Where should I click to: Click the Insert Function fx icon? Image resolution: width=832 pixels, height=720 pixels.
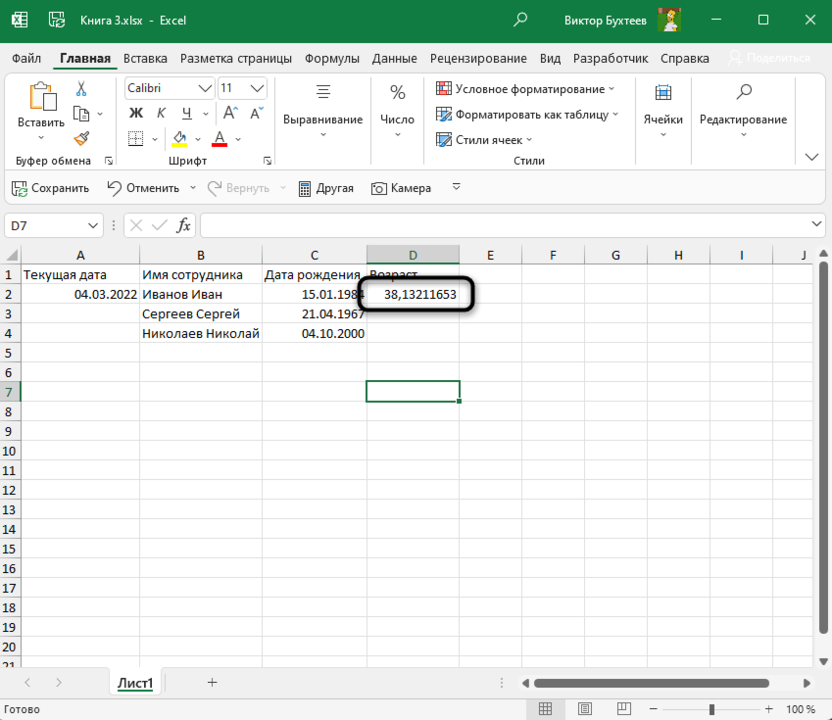[x=183, y=225]
